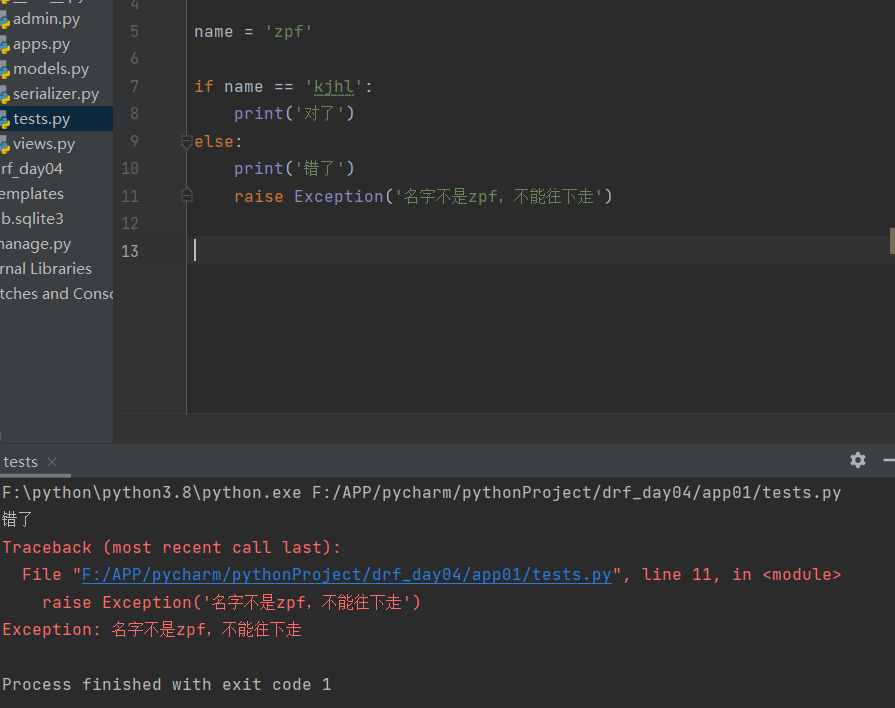Viewport: 895px width, 708px height.
Task: Open views.py in the project tree
Action: click(x=44, y=144)
